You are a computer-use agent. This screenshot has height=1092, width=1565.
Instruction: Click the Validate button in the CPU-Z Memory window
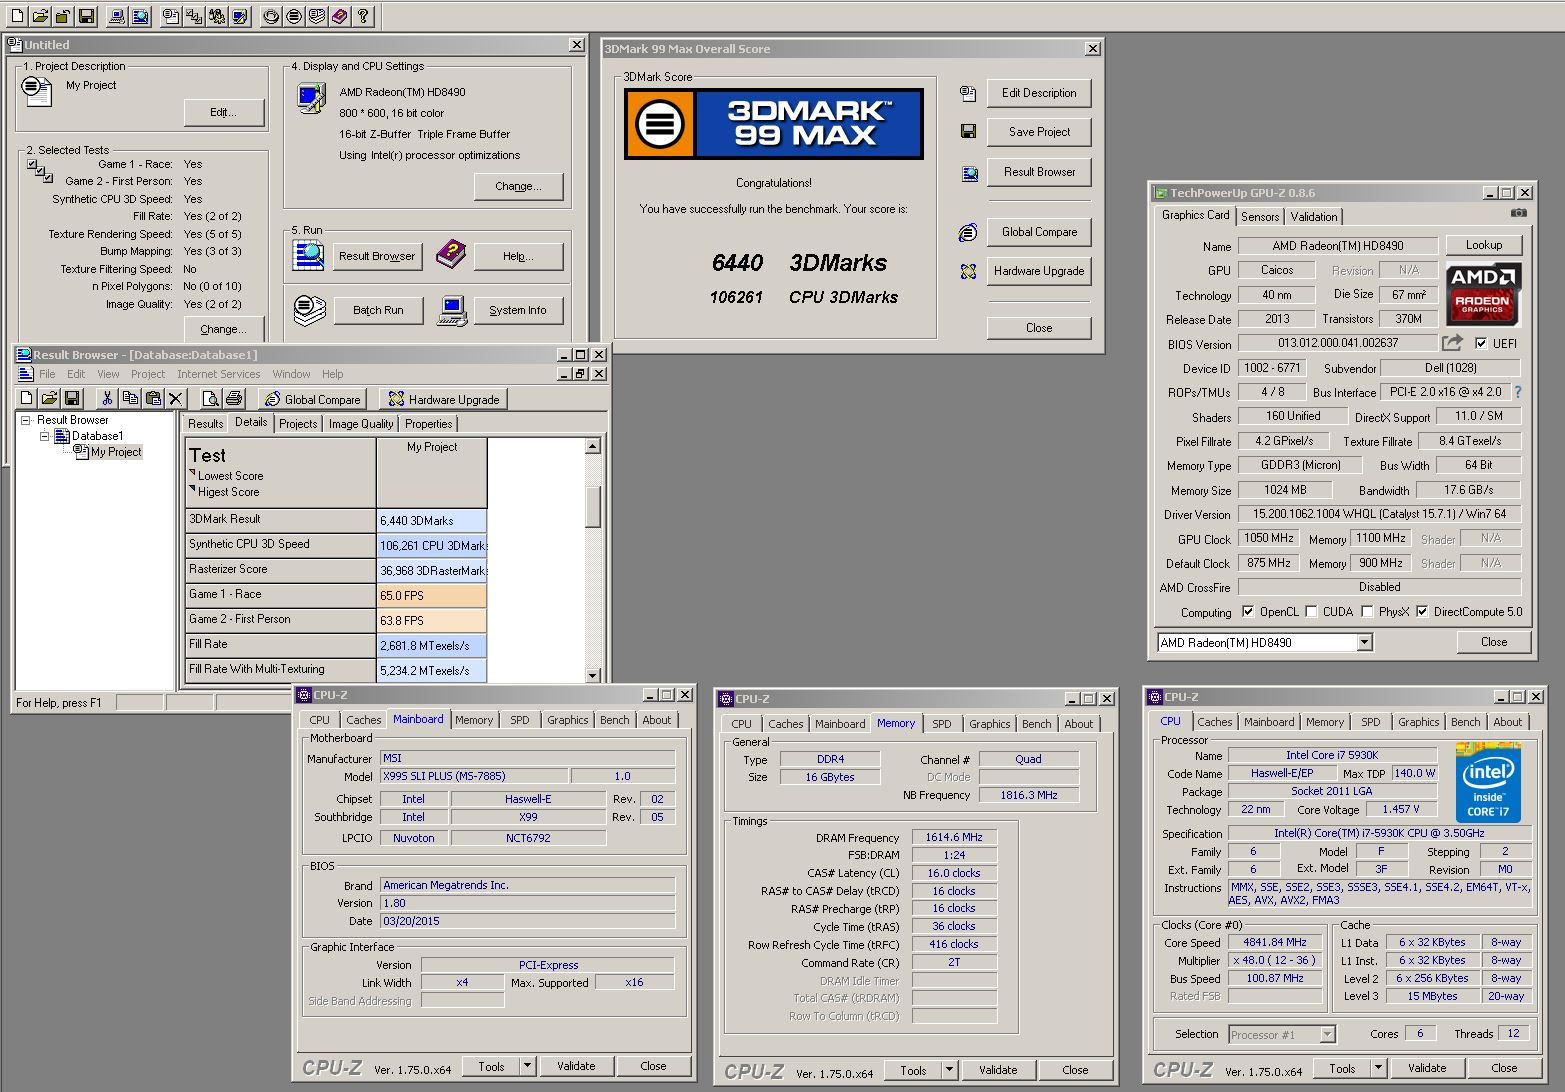(x=998, y=1070)
